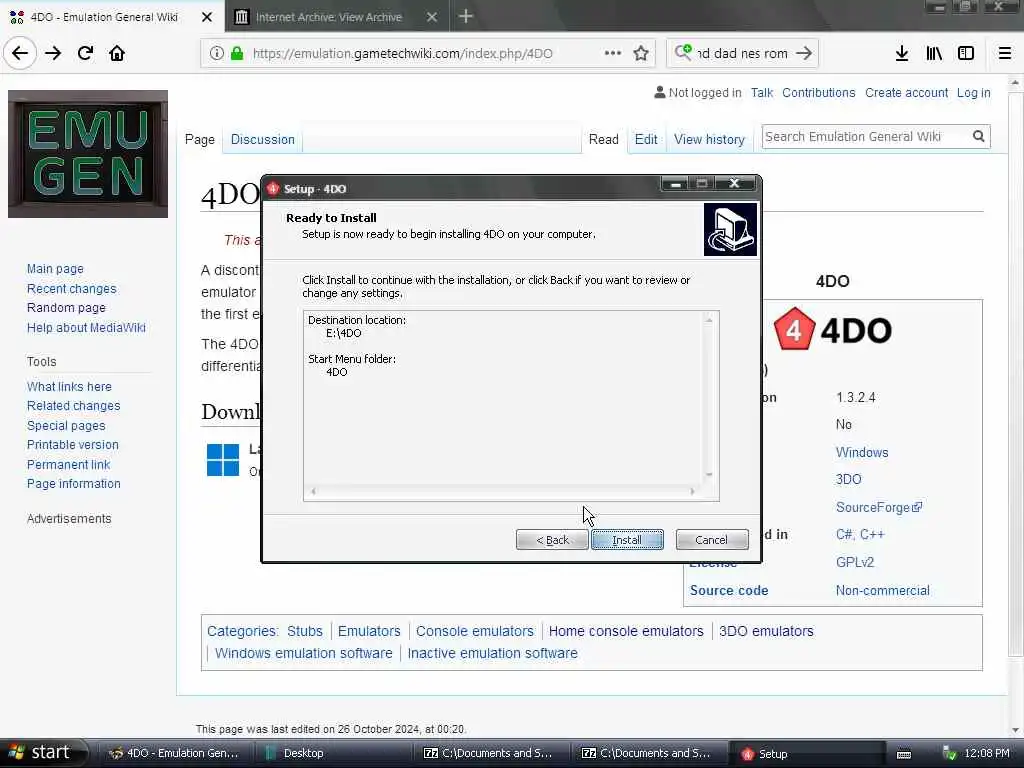Open Page information link

pos(74,484)
